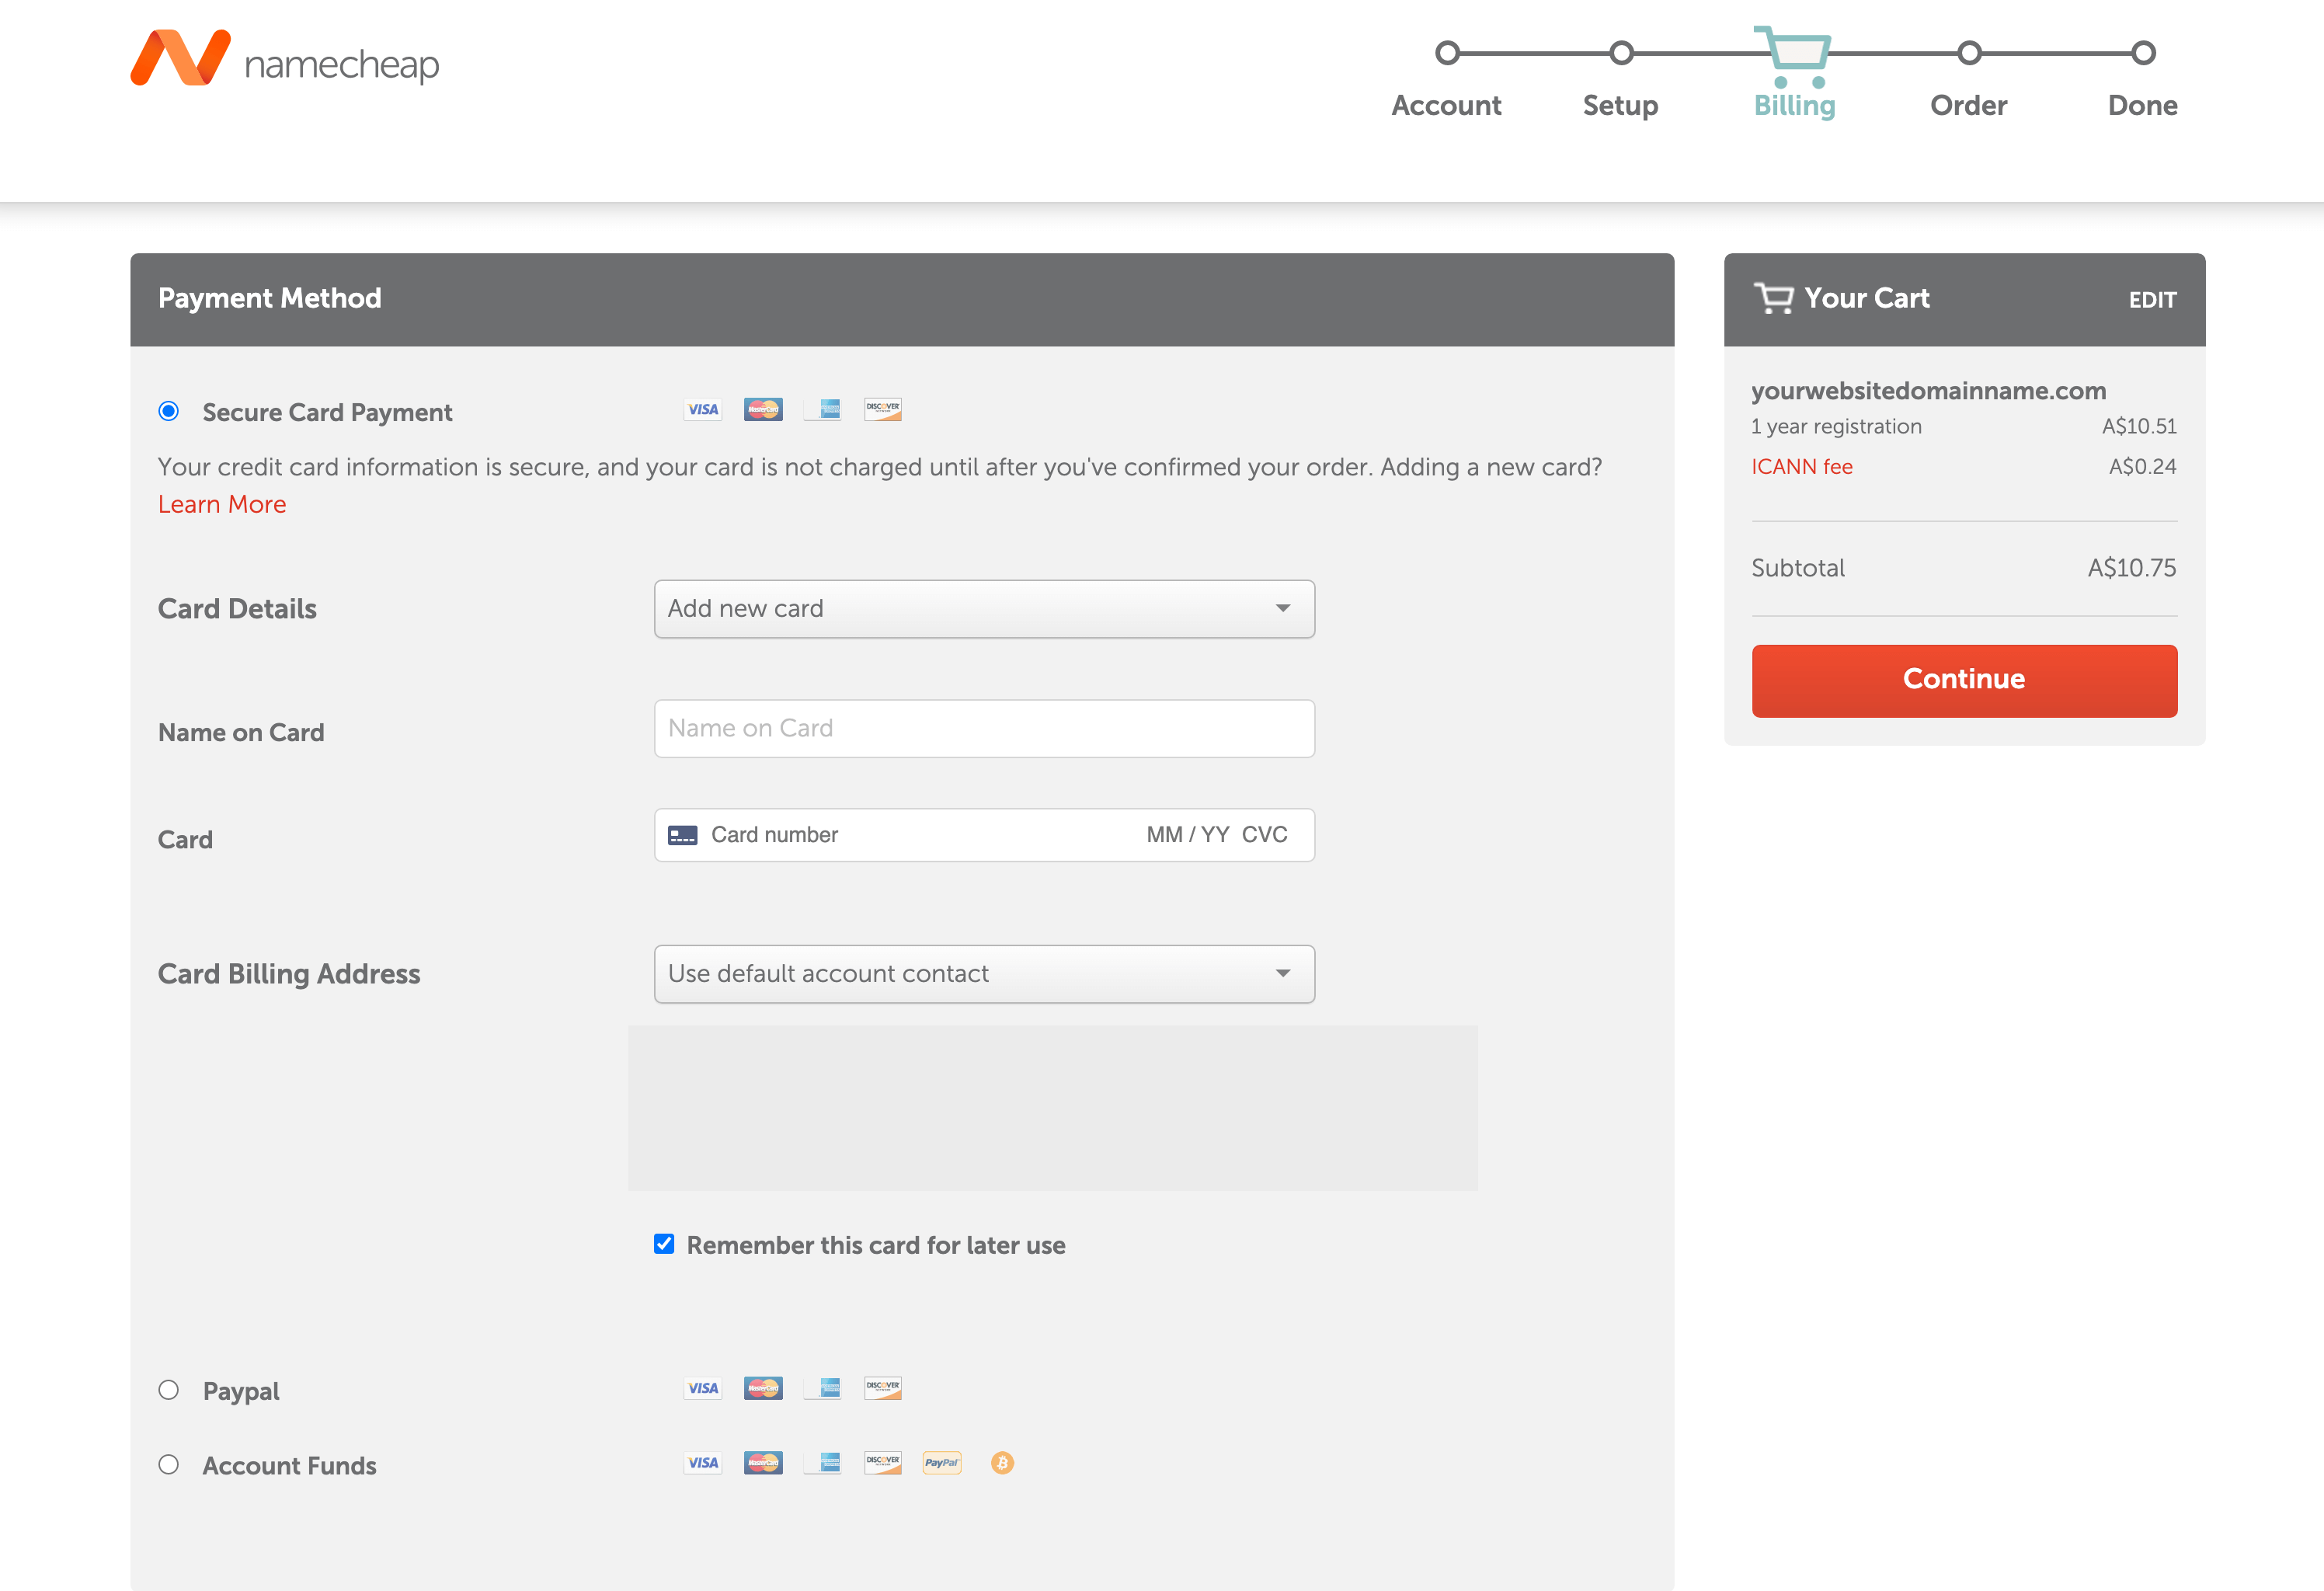Focus the Name on Card field

984,728
